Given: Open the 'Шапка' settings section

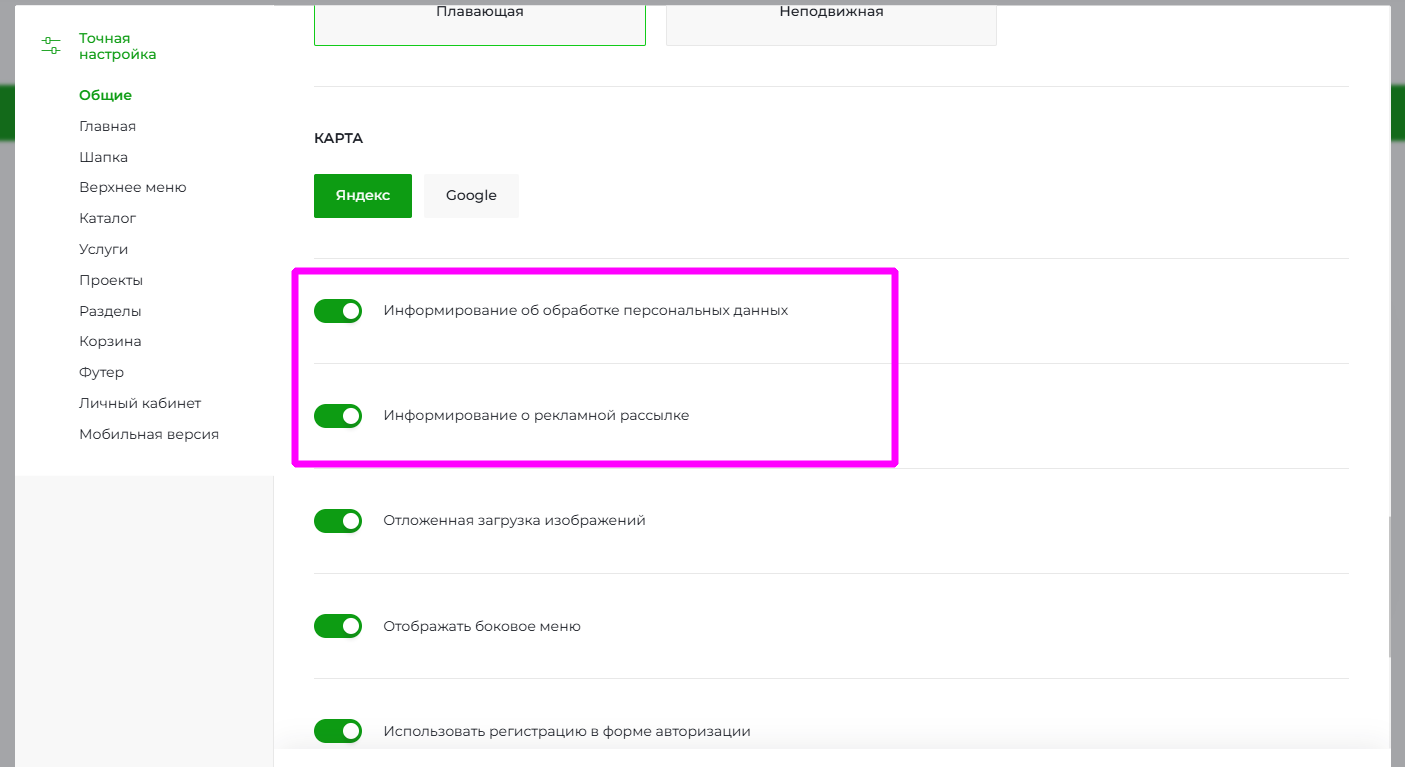Looking at the screenshot, I should pyautogui.click(x=103, y=157).
